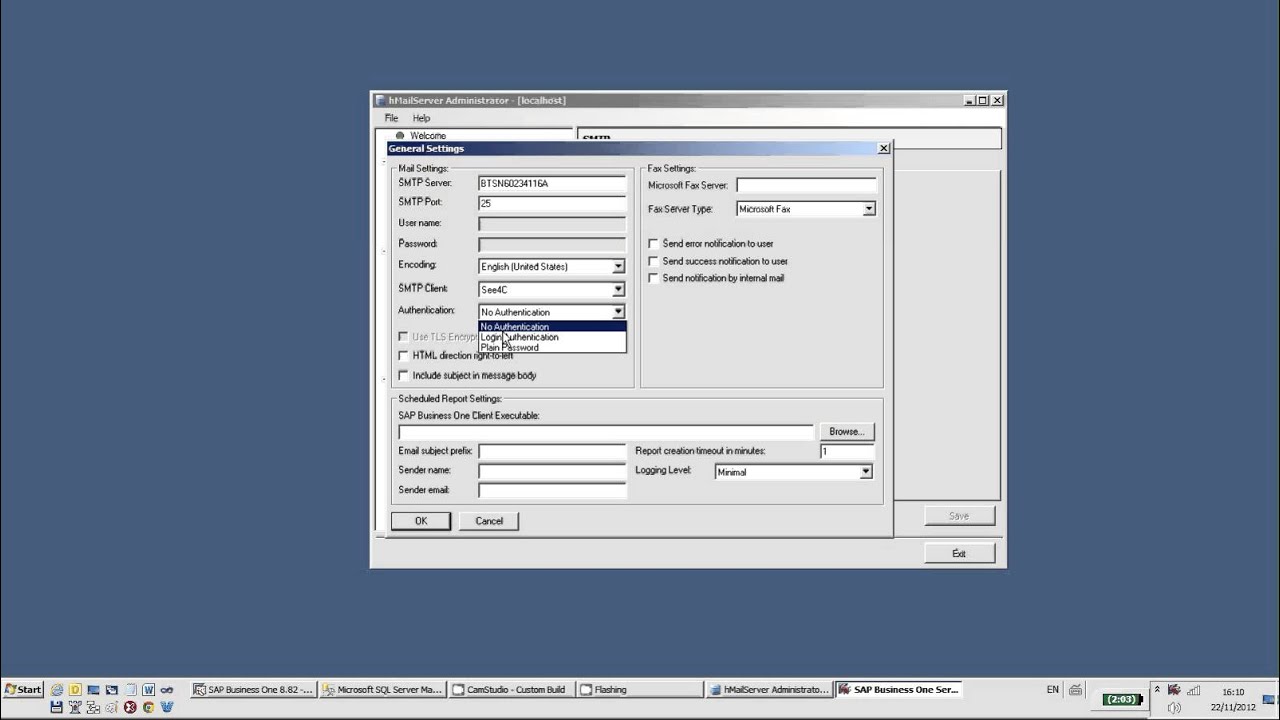Image resolution: width=1280 pixels, height=720 pixels.
Task: Click the Email subject prefix field
Action: coord(552,452)
